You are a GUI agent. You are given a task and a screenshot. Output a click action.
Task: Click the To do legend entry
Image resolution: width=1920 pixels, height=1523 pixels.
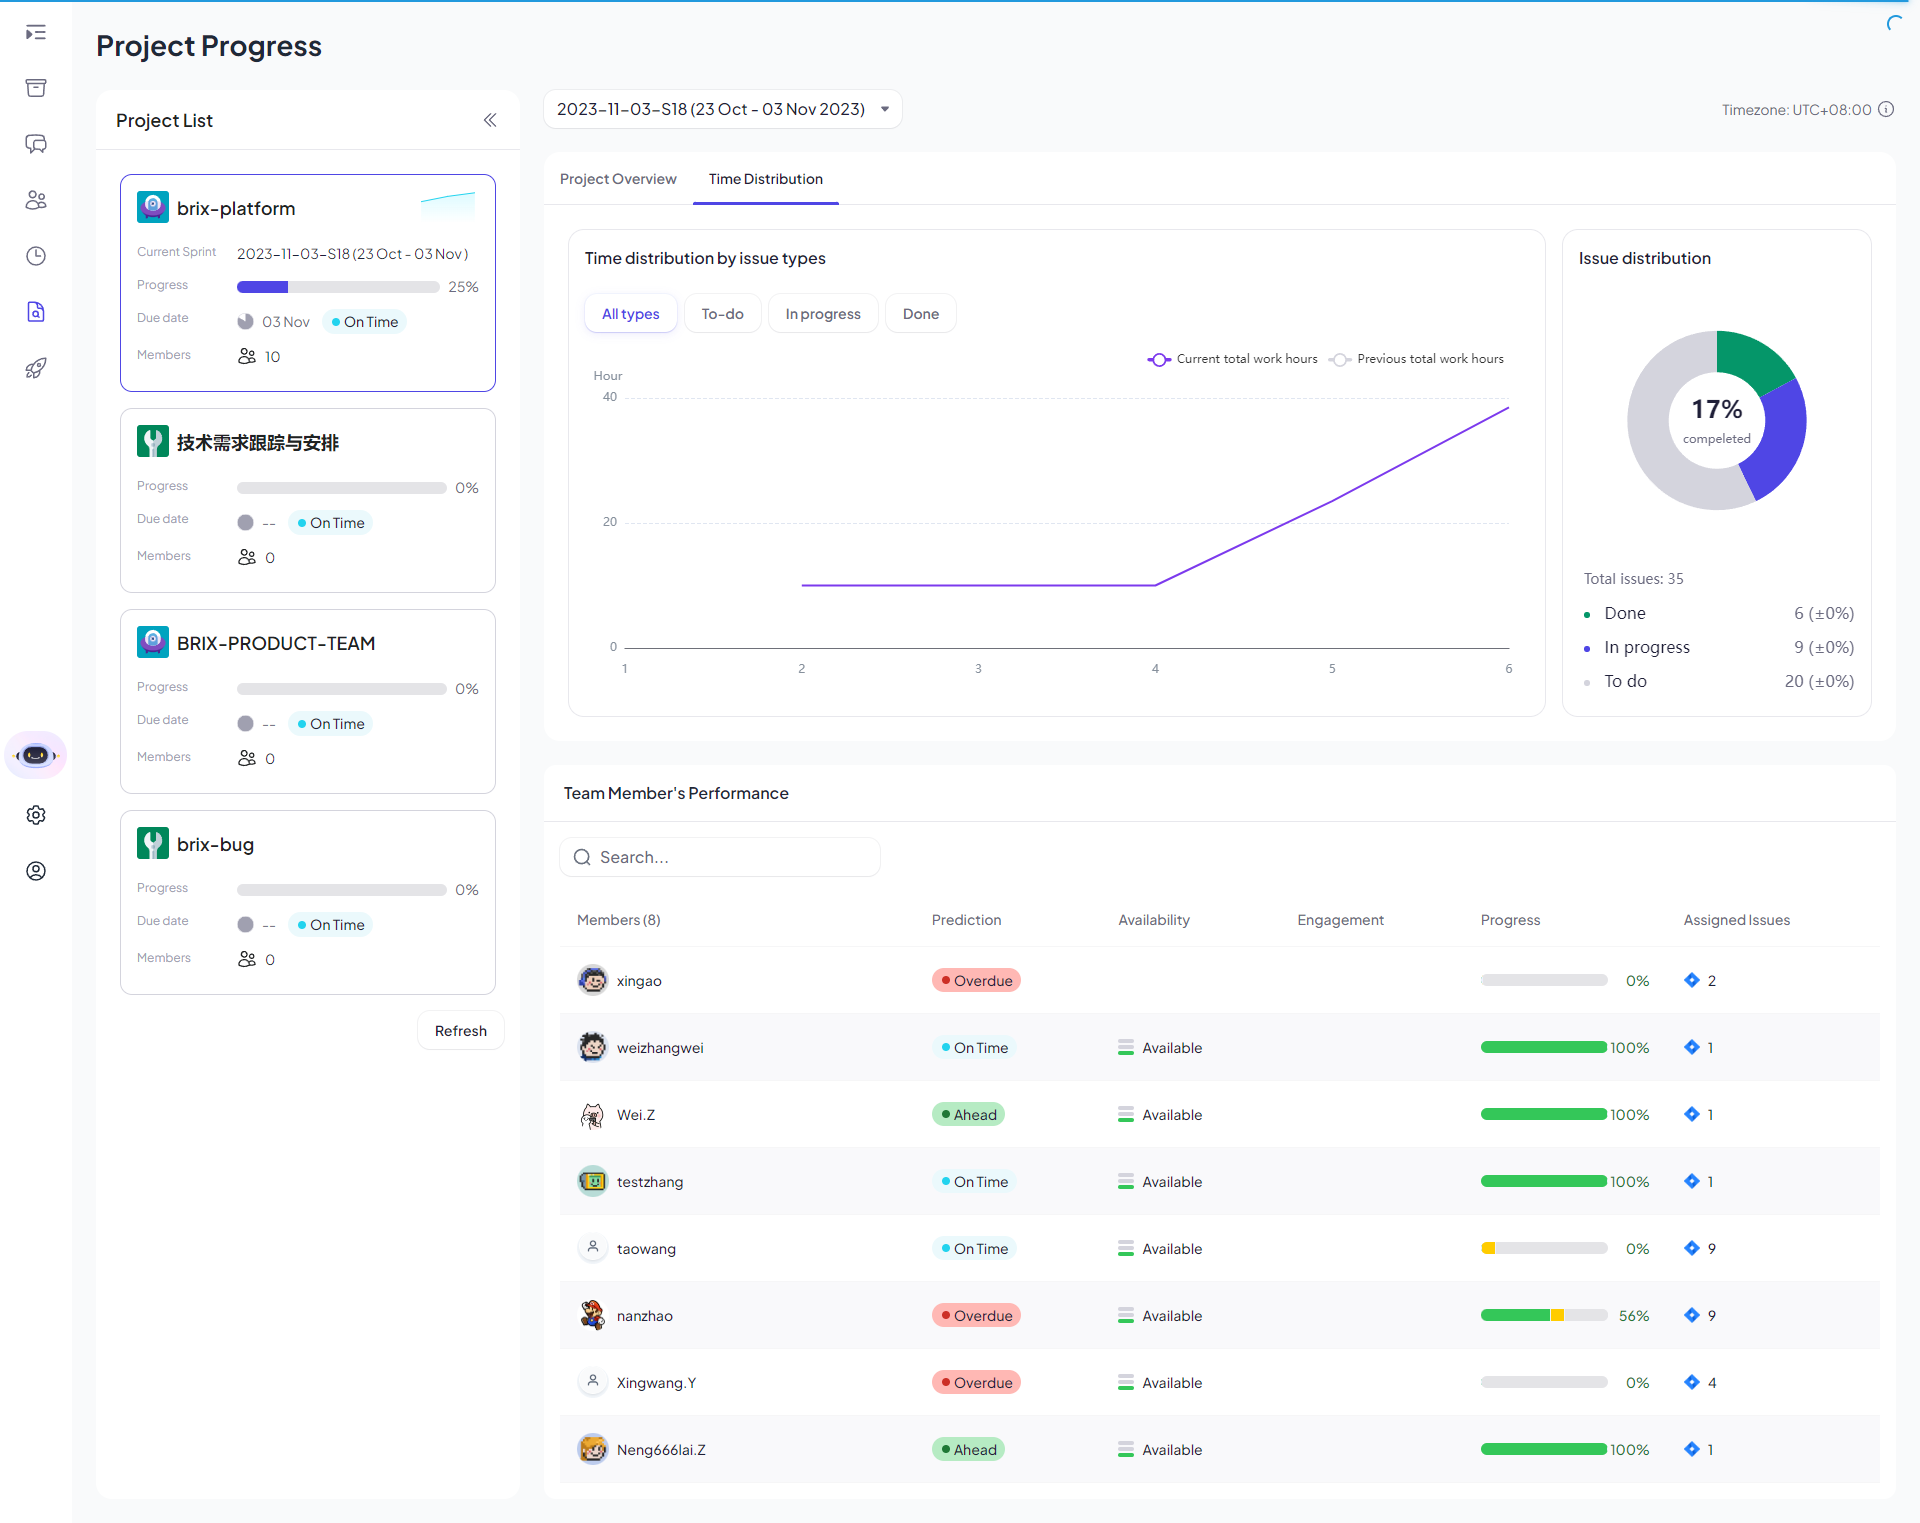(1719, 681)
